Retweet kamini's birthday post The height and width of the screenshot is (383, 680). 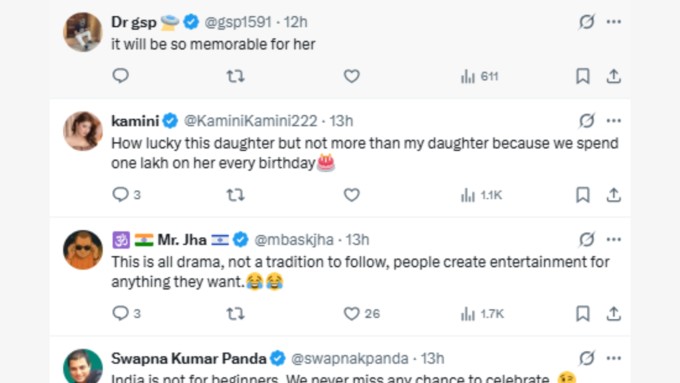(x=235, y=195)
